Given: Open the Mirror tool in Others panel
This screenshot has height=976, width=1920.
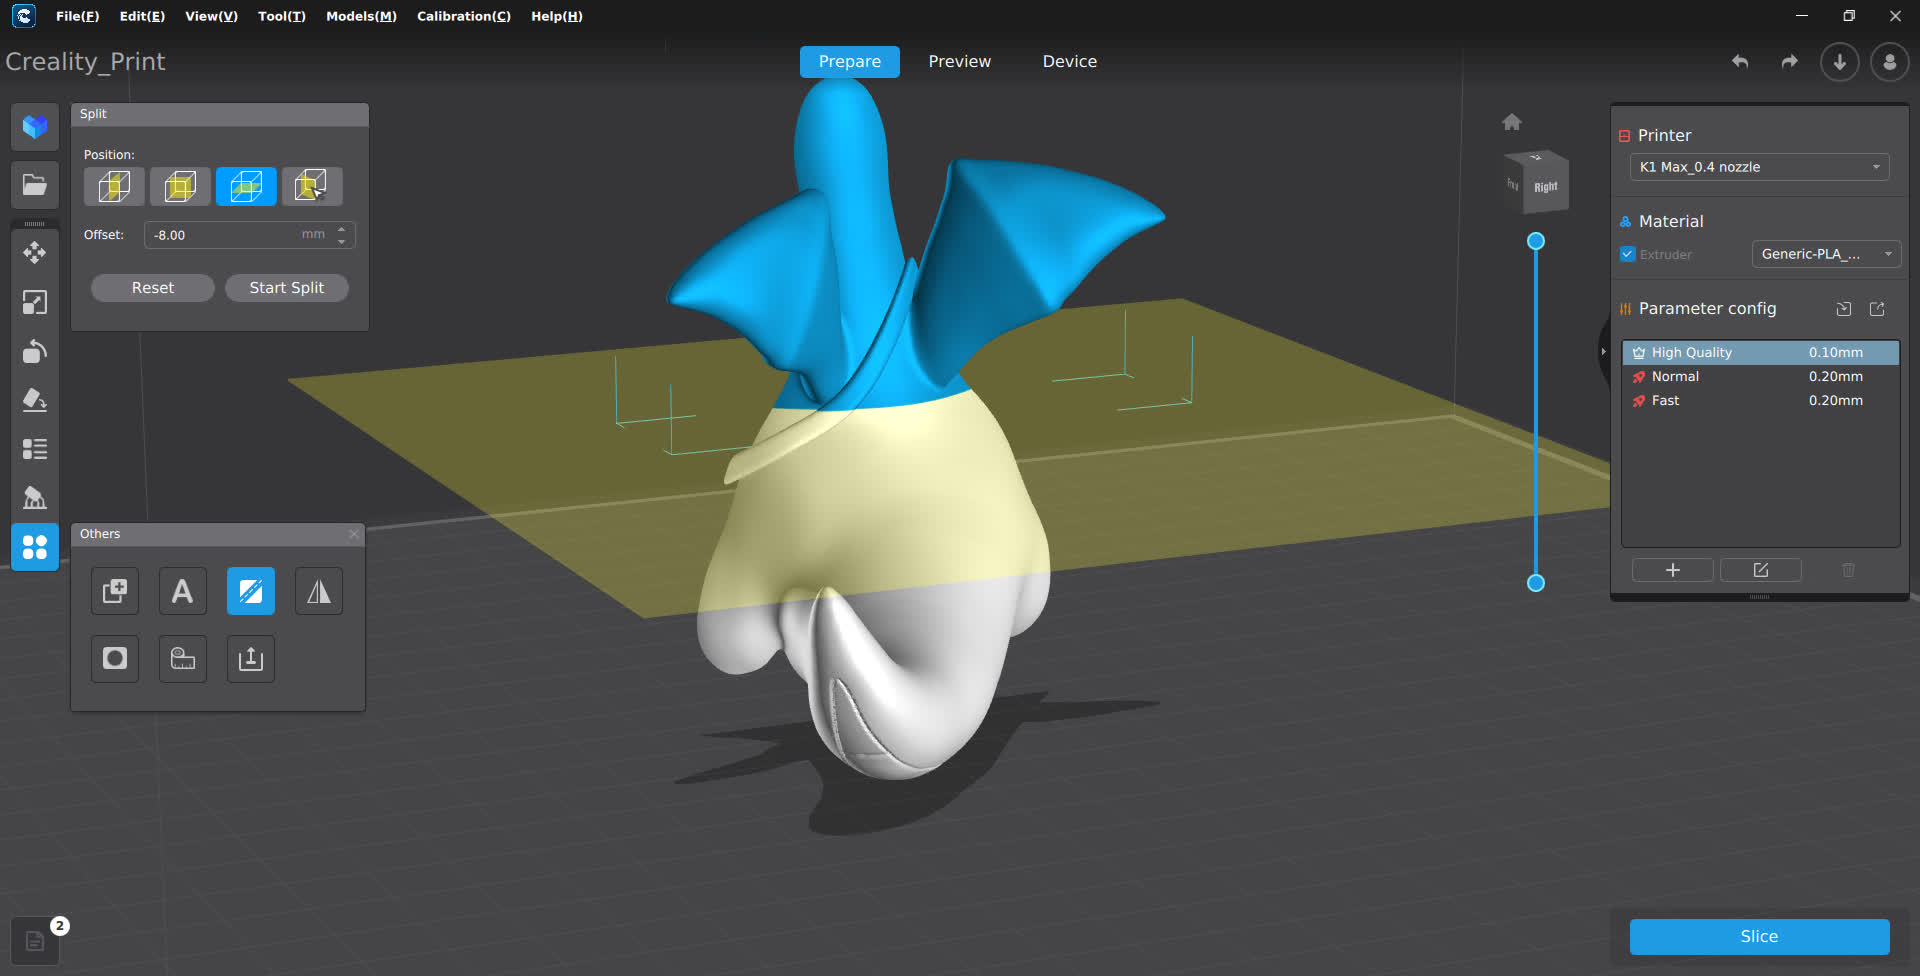Looking at the screenshot, I should point(318,591).
